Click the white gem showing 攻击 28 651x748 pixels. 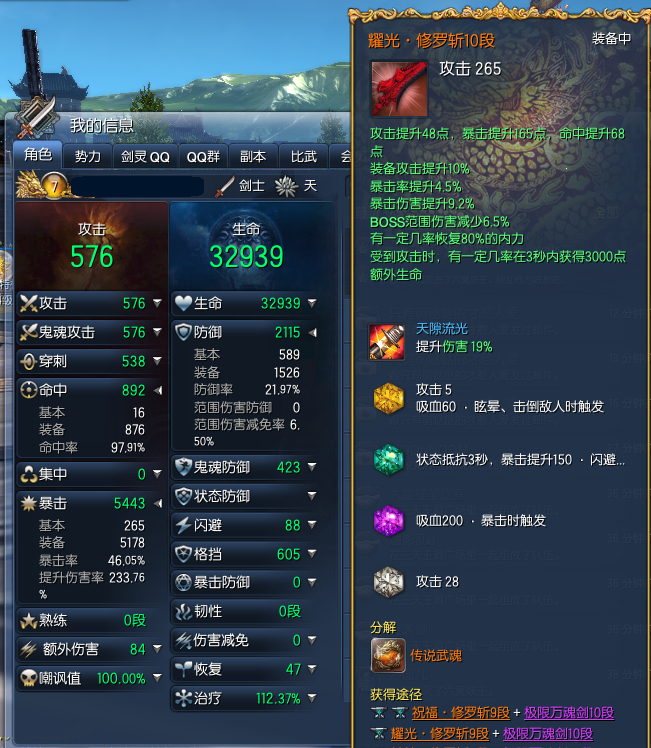389,582
